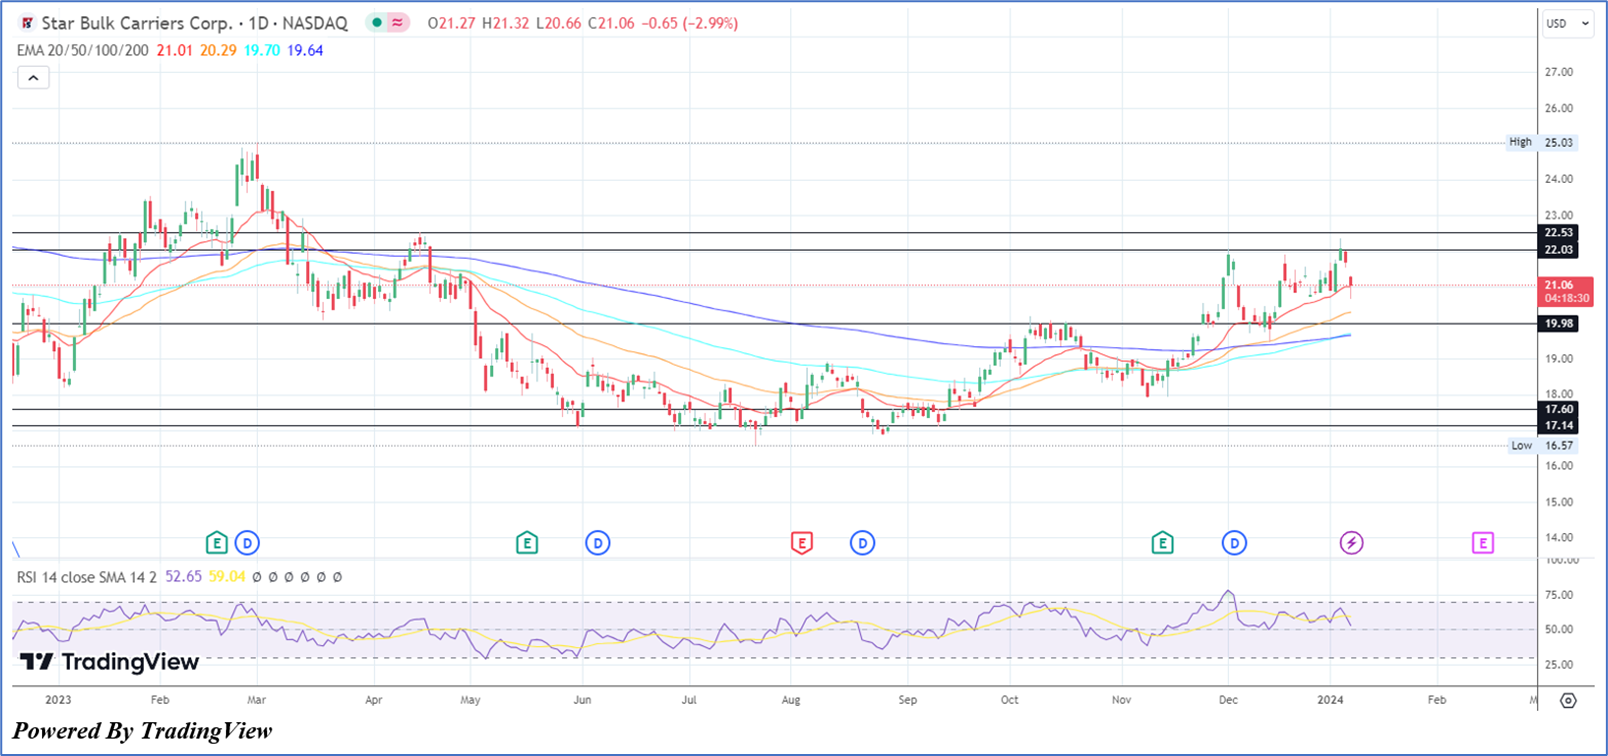1608x756 pixels.
Task: Click the High 25.03 price label
Action: [1542, 142]
